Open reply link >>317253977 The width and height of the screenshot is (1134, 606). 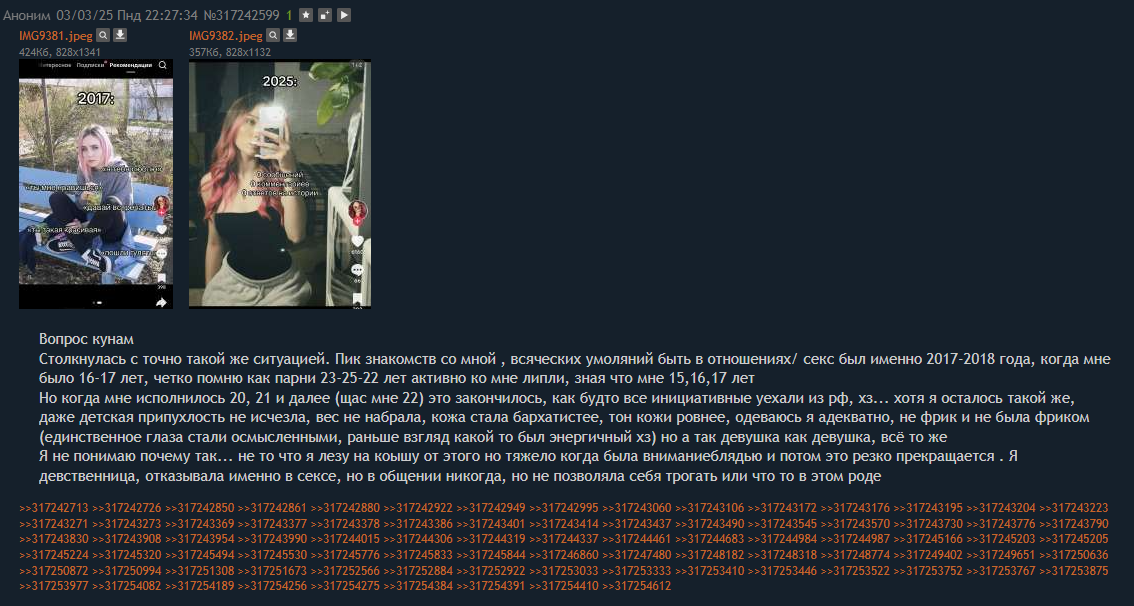54,586
